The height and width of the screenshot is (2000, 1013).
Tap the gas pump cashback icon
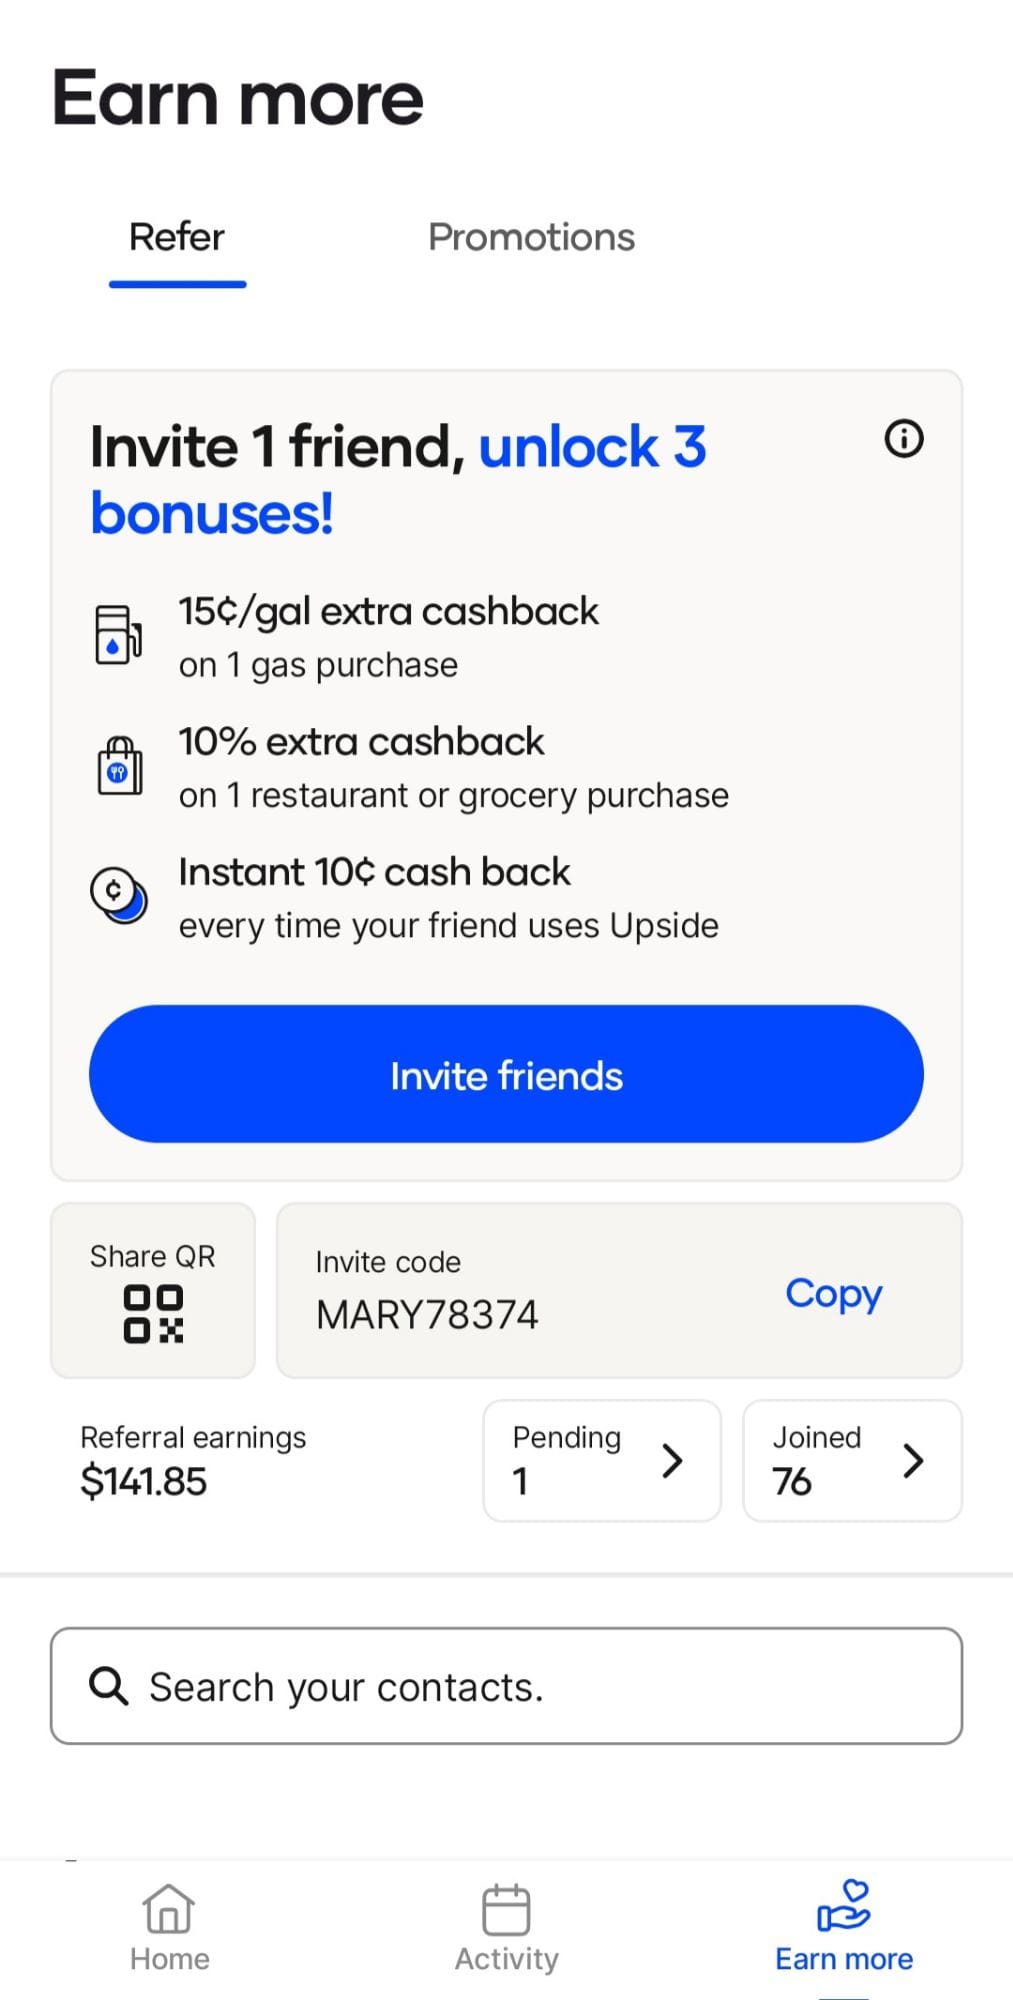coord(118,635)
